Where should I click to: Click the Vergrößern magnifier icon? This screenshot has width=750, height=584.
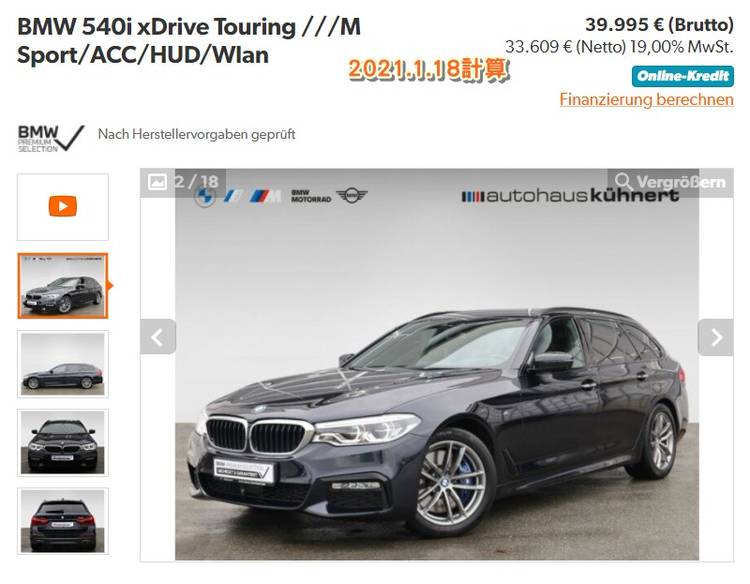pyautogui.click(x=623, y=182)
